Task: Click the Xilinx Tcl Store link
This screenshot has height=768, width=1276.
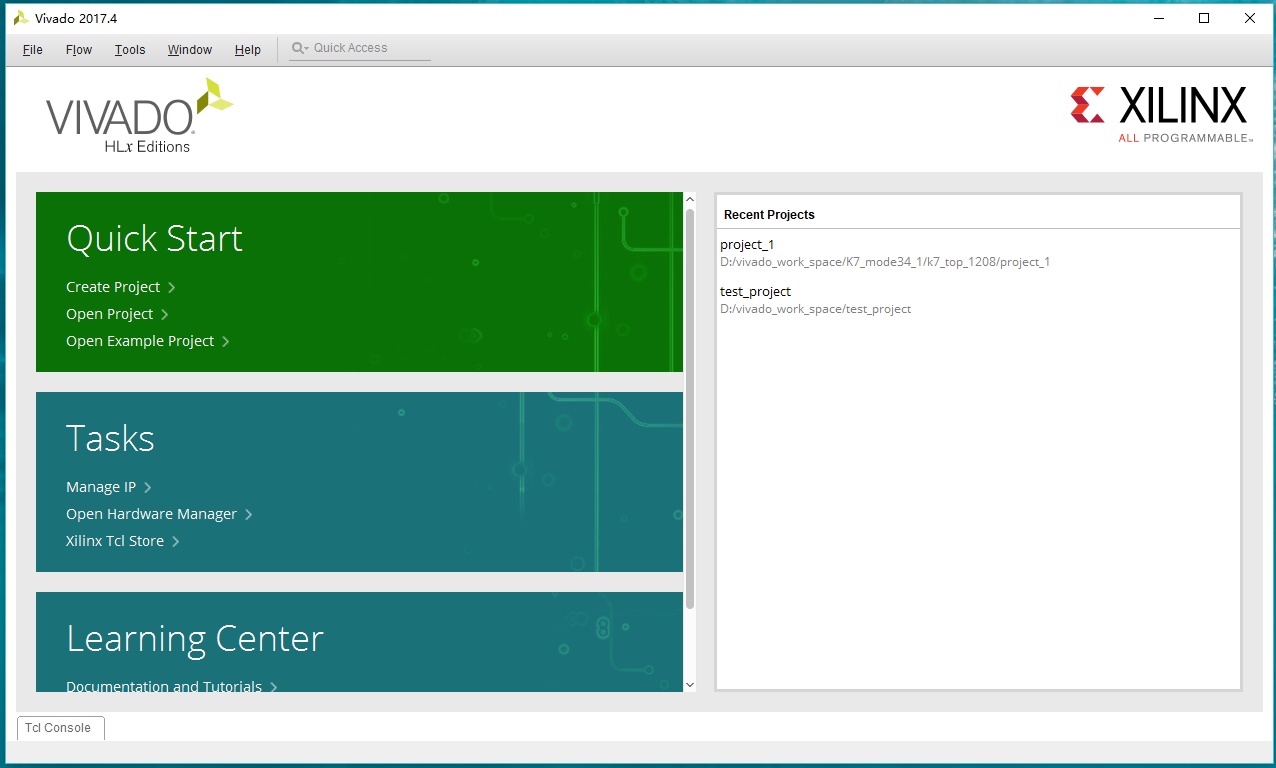Action: 115,541
